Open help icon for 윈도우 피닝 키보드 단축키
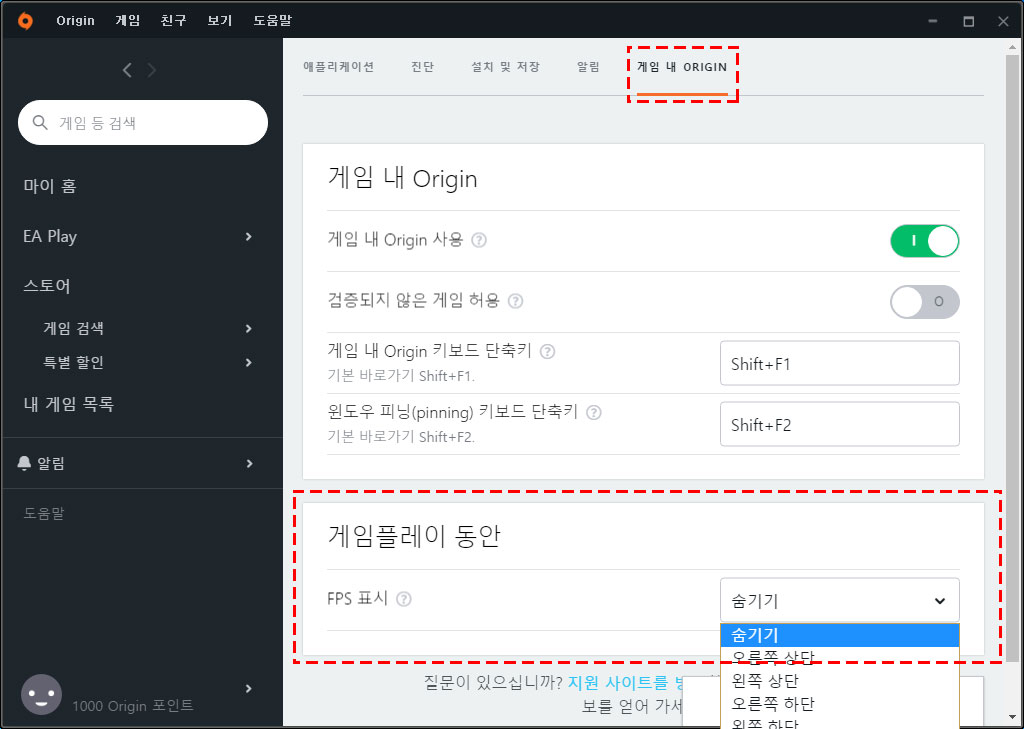The width and height of the screenshot is (1024, 729). pos(594,413)
